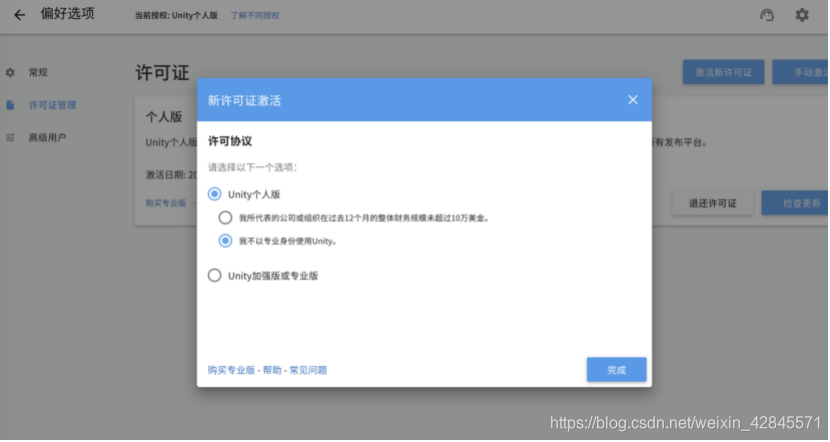The height and width of the screenshot is (442, 830).
Task: Open the 常规 preferences section
Action: 38,73
